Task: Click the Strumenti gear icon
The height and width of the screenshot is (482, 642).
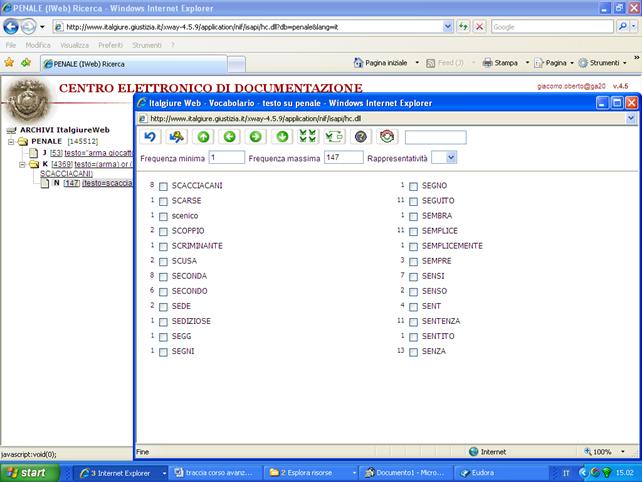Action: [x=583, y=63]
